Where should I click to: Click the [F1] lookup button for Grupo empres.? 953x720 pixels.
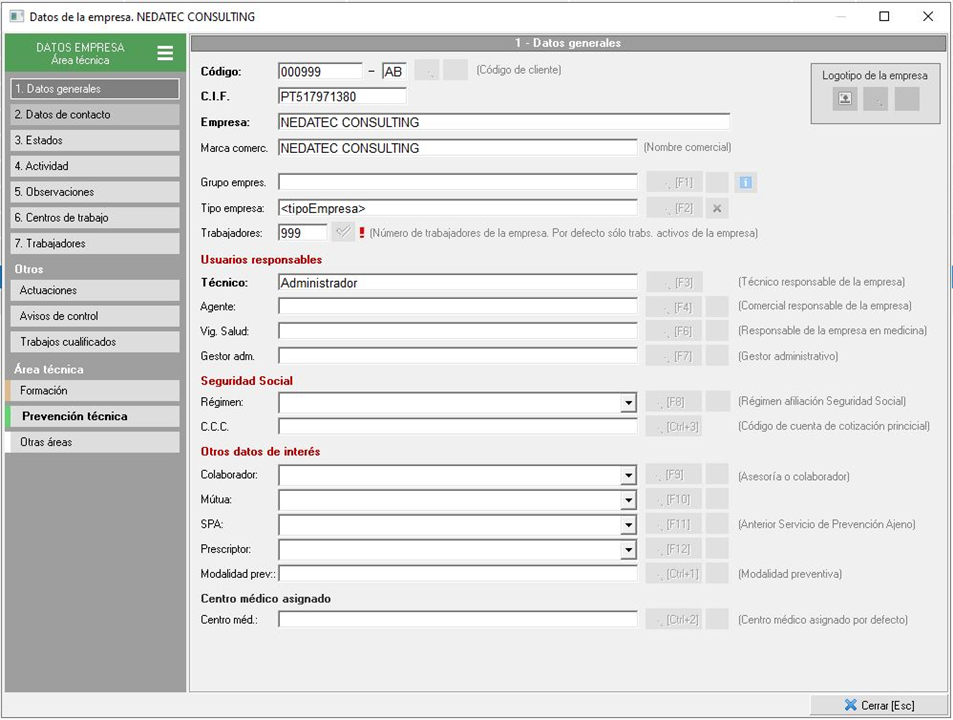[x=675, y=182]
